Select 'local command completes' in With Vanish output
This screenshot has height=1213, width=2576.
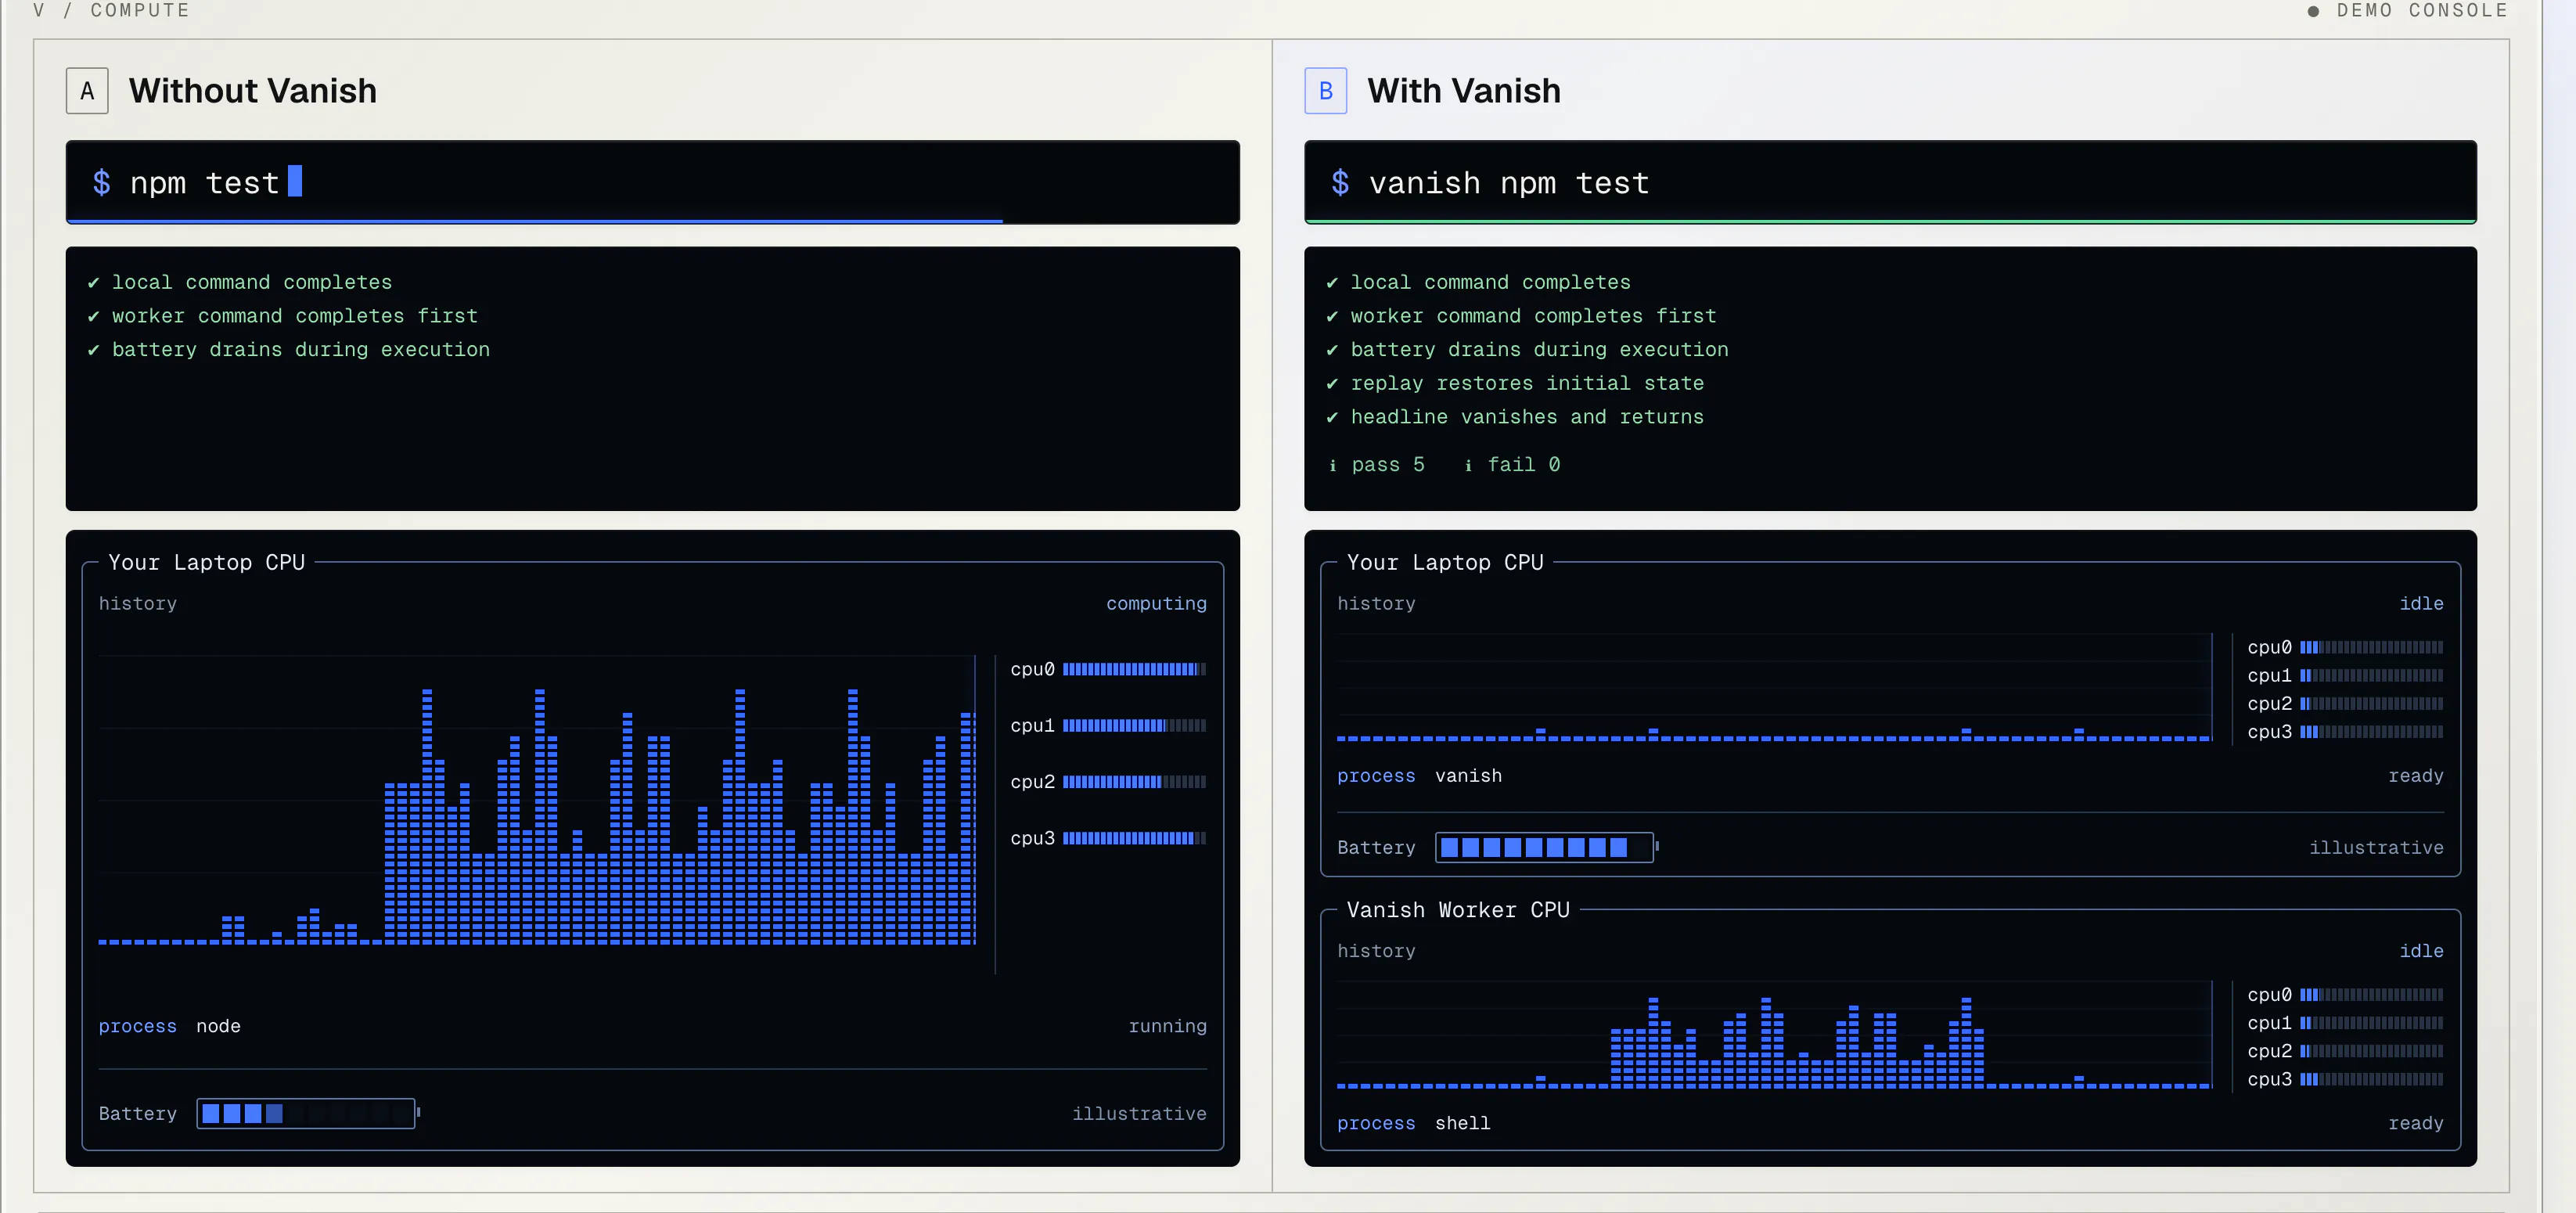pyautogui.click(x=1490, y=283)
